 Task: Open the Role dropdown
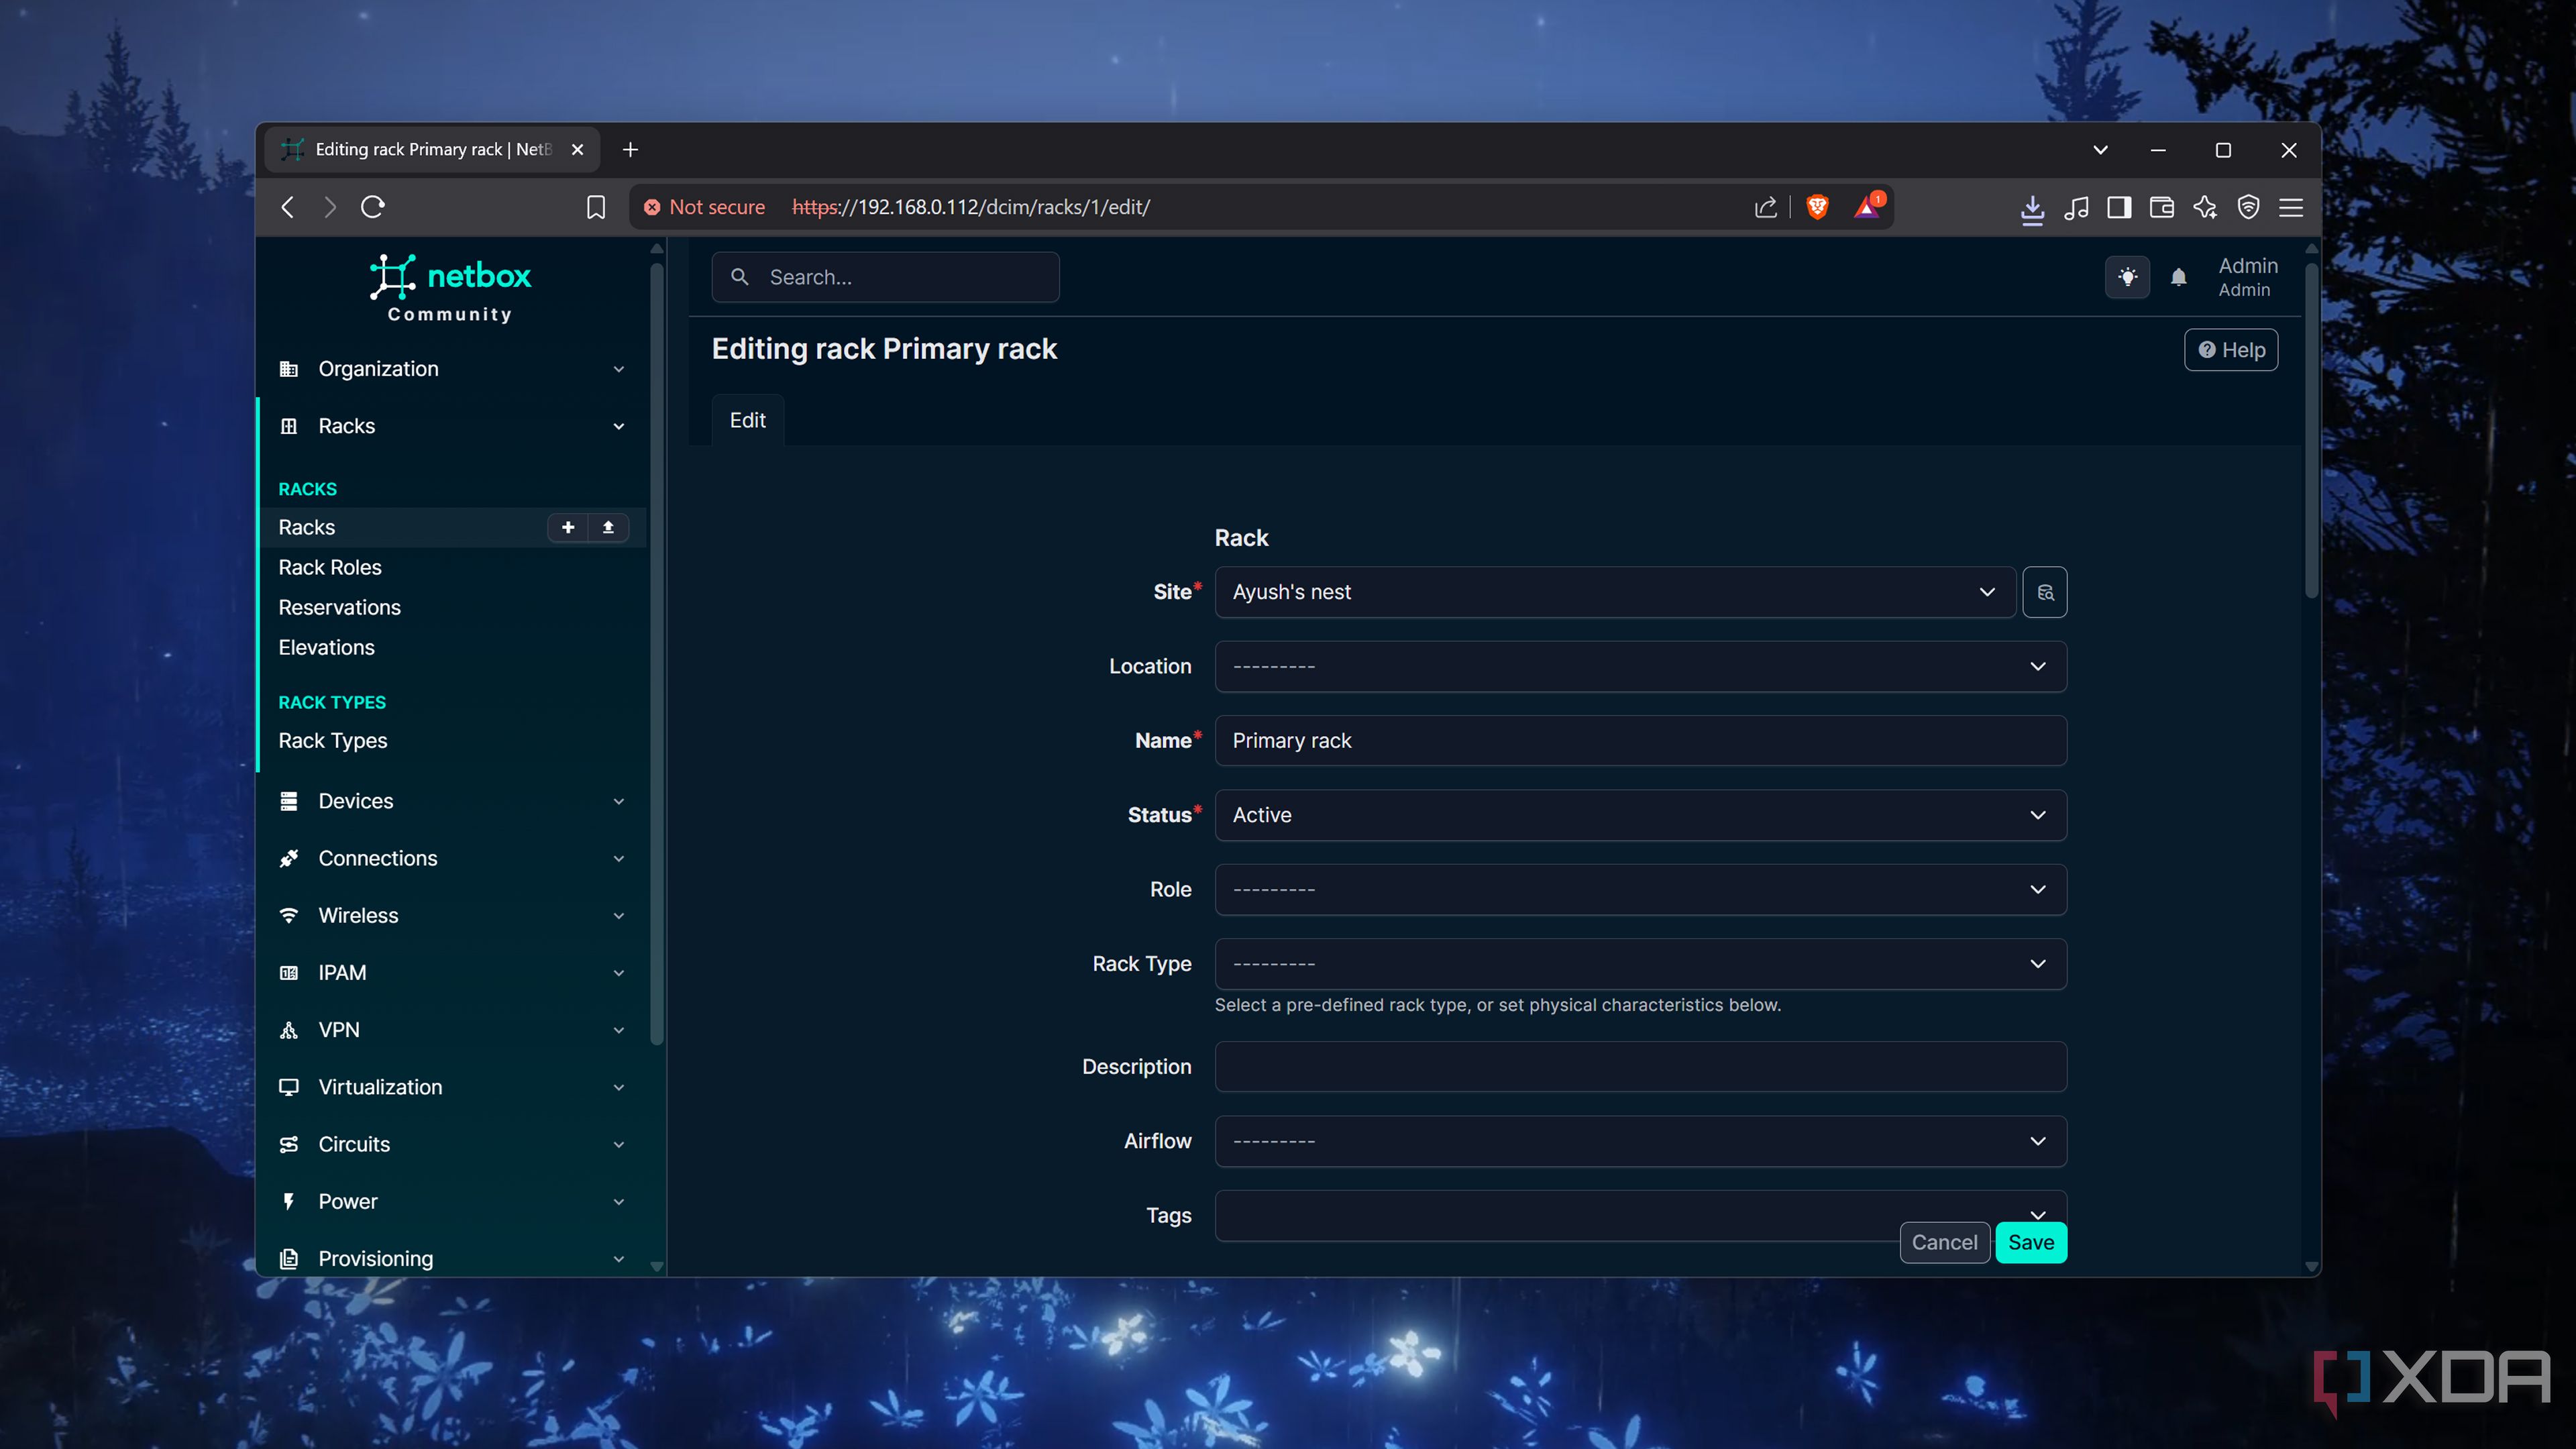[1640, 889]
